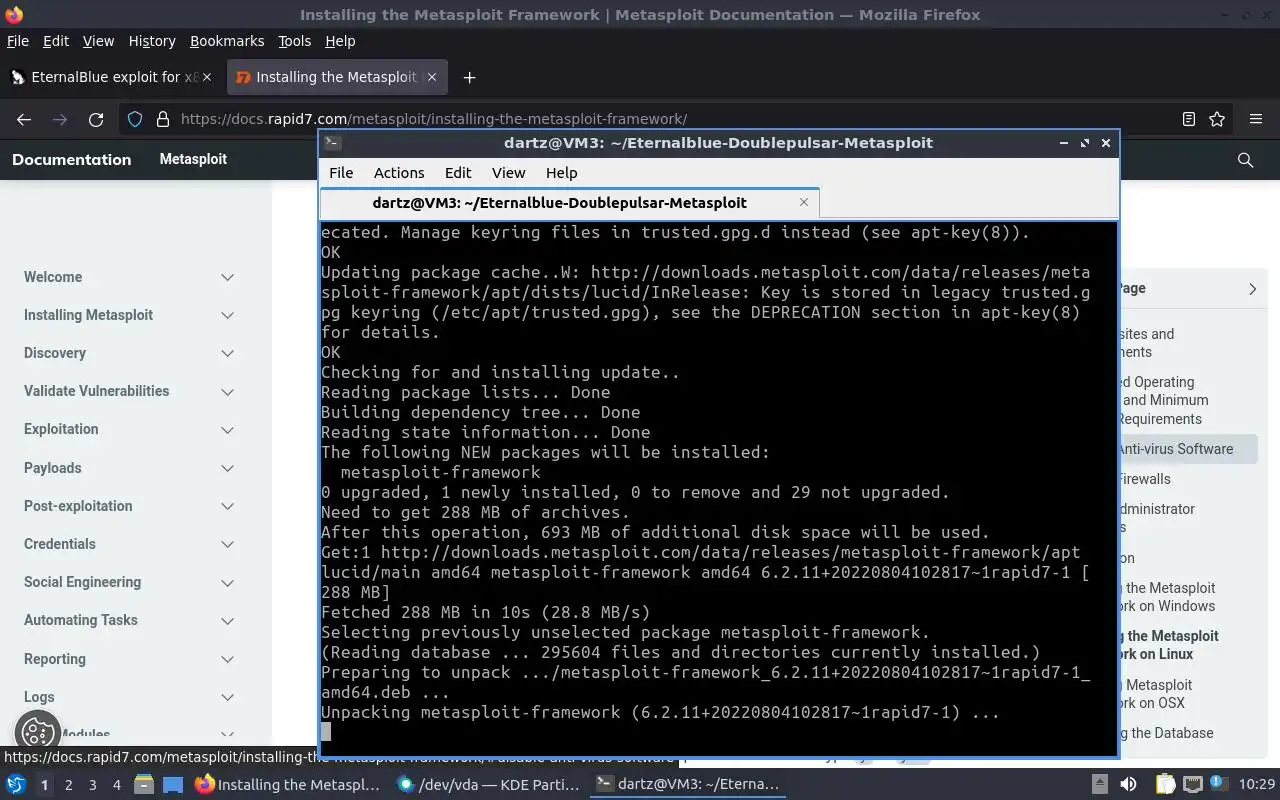Expand the Reporting sidebar section
Image resolution: width=1280 pixels, height=800 pixels.
point(227,659)
